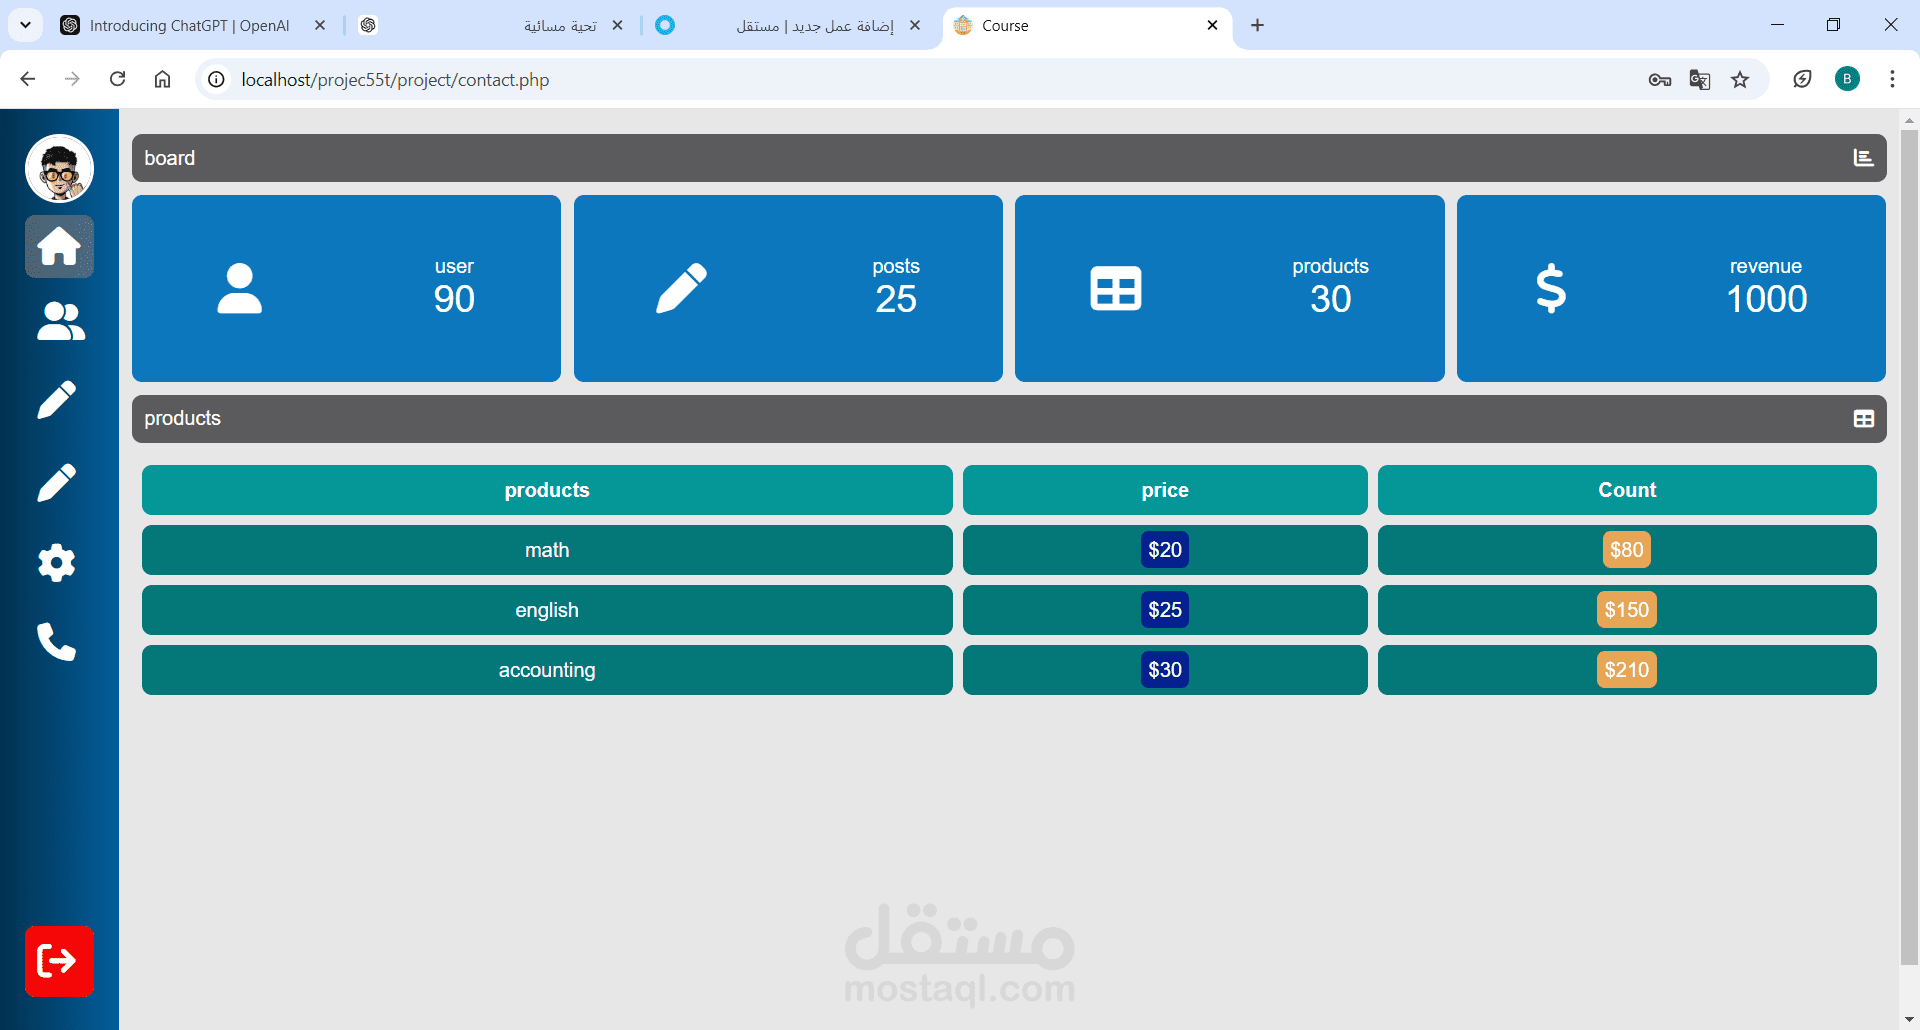Viewport: 1920px width, 1030px height.
Task: Click the red logout button
Action: [x=59, y=961]
